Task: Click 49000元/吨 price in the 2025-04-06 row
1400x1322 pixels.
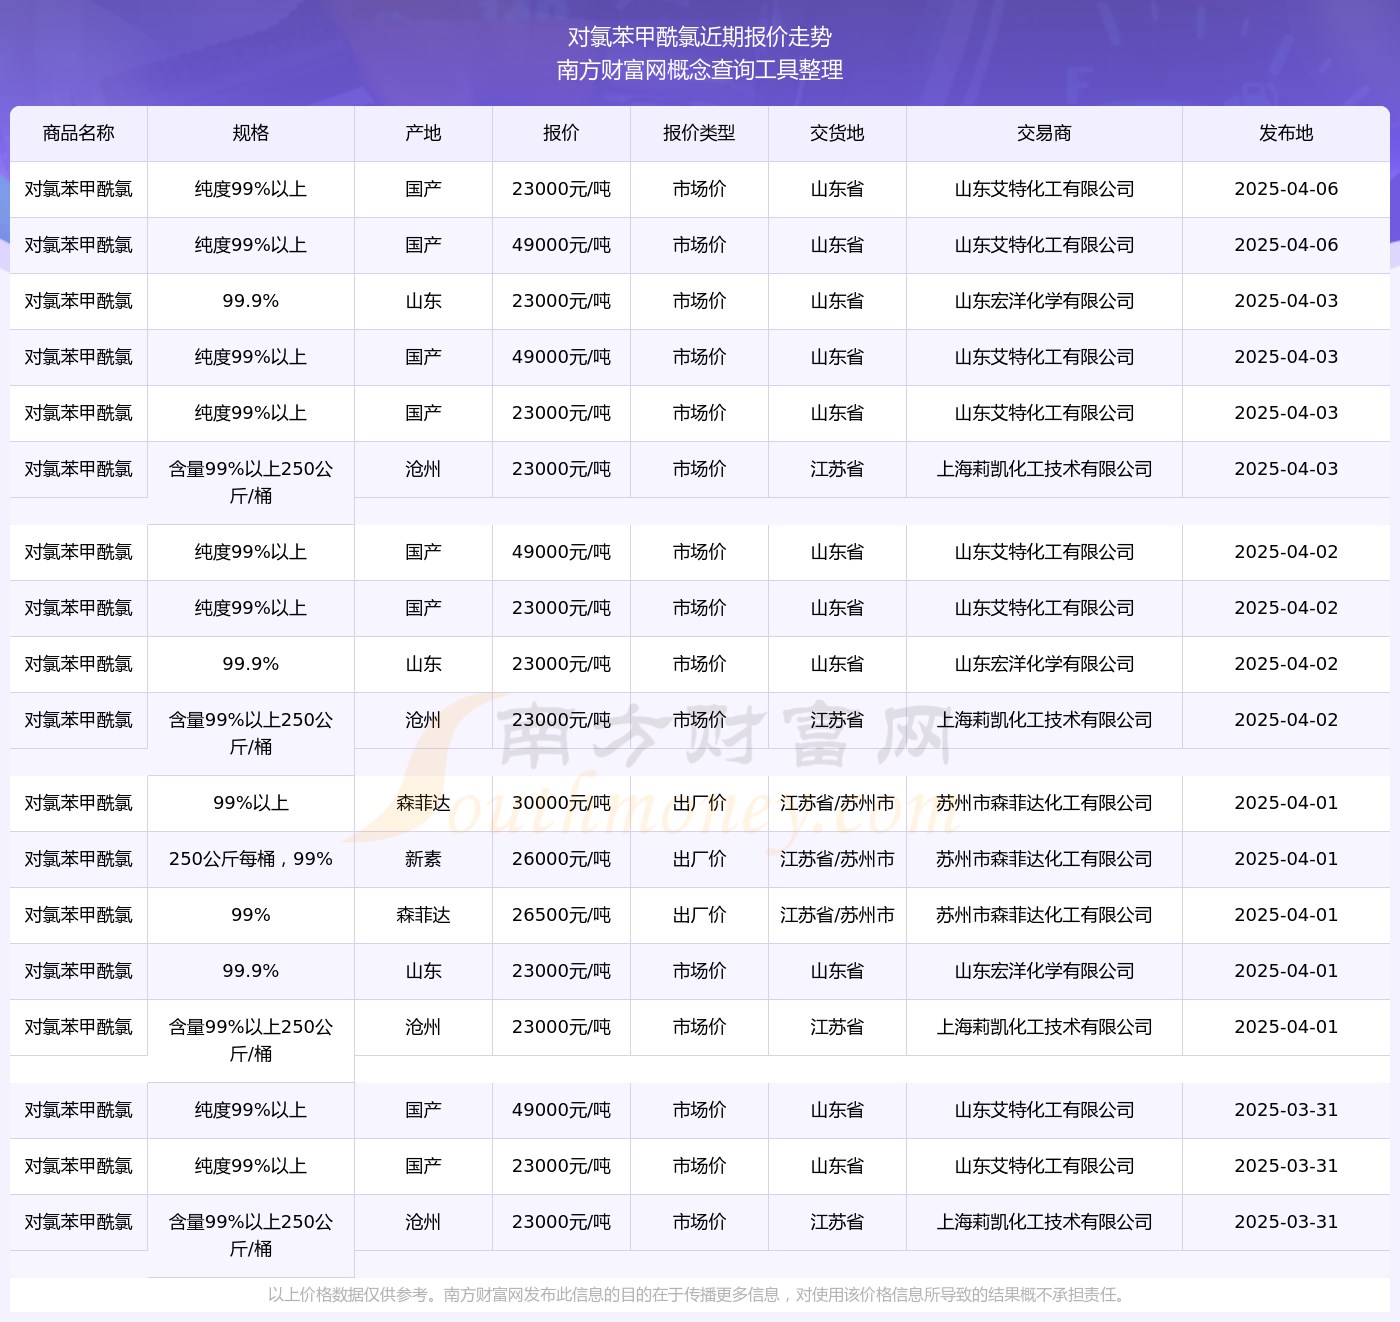Action: (x=561, y=245)
